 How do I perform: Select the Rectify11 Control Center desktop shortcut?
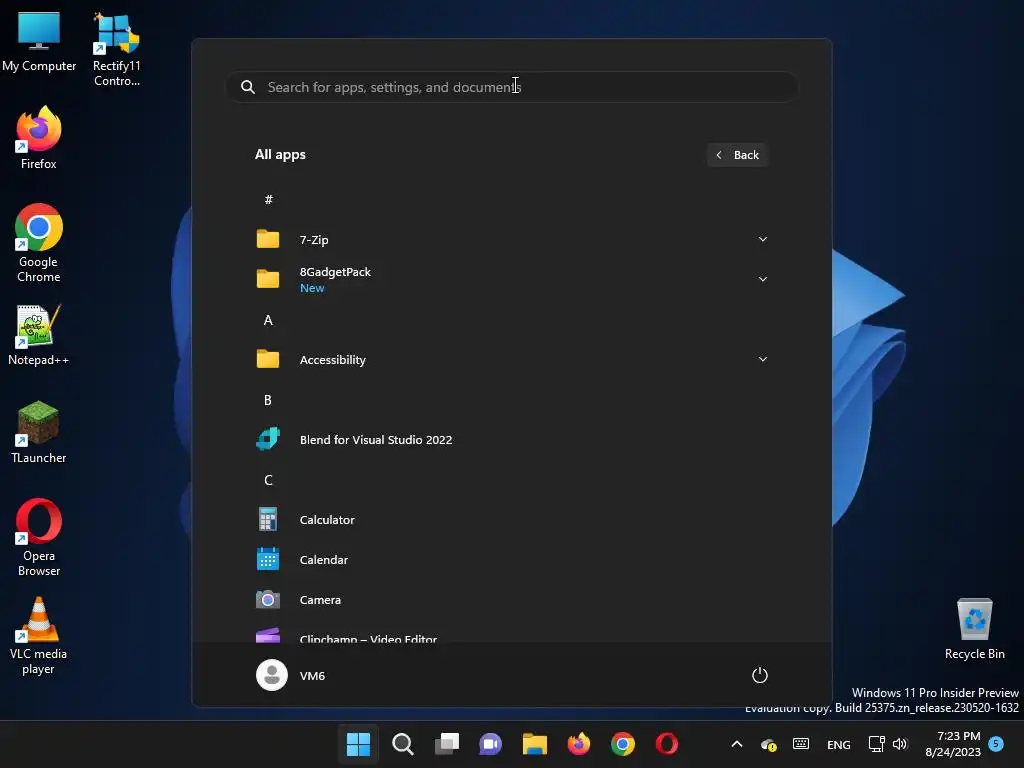[x=116, y=49]
